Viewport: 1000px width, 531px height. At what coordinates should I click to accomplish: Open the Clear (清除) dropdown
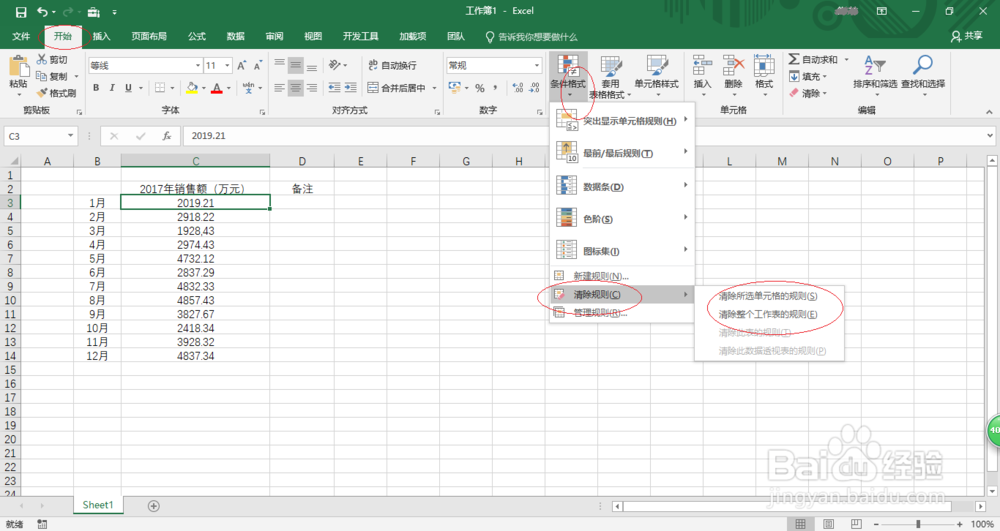click(x=807, y=93)
